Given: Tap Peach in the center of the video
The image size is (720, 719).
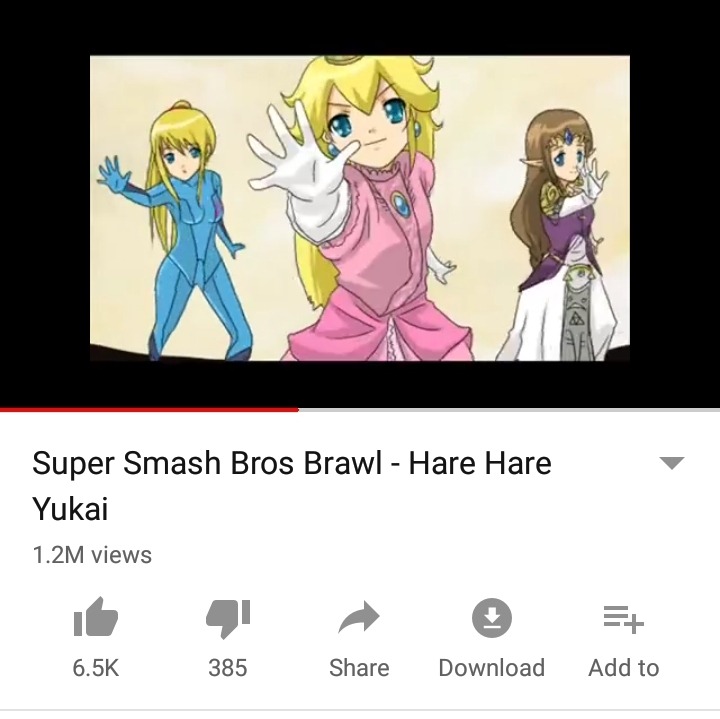Looking at the screenshot, I should tap(356, 208).
